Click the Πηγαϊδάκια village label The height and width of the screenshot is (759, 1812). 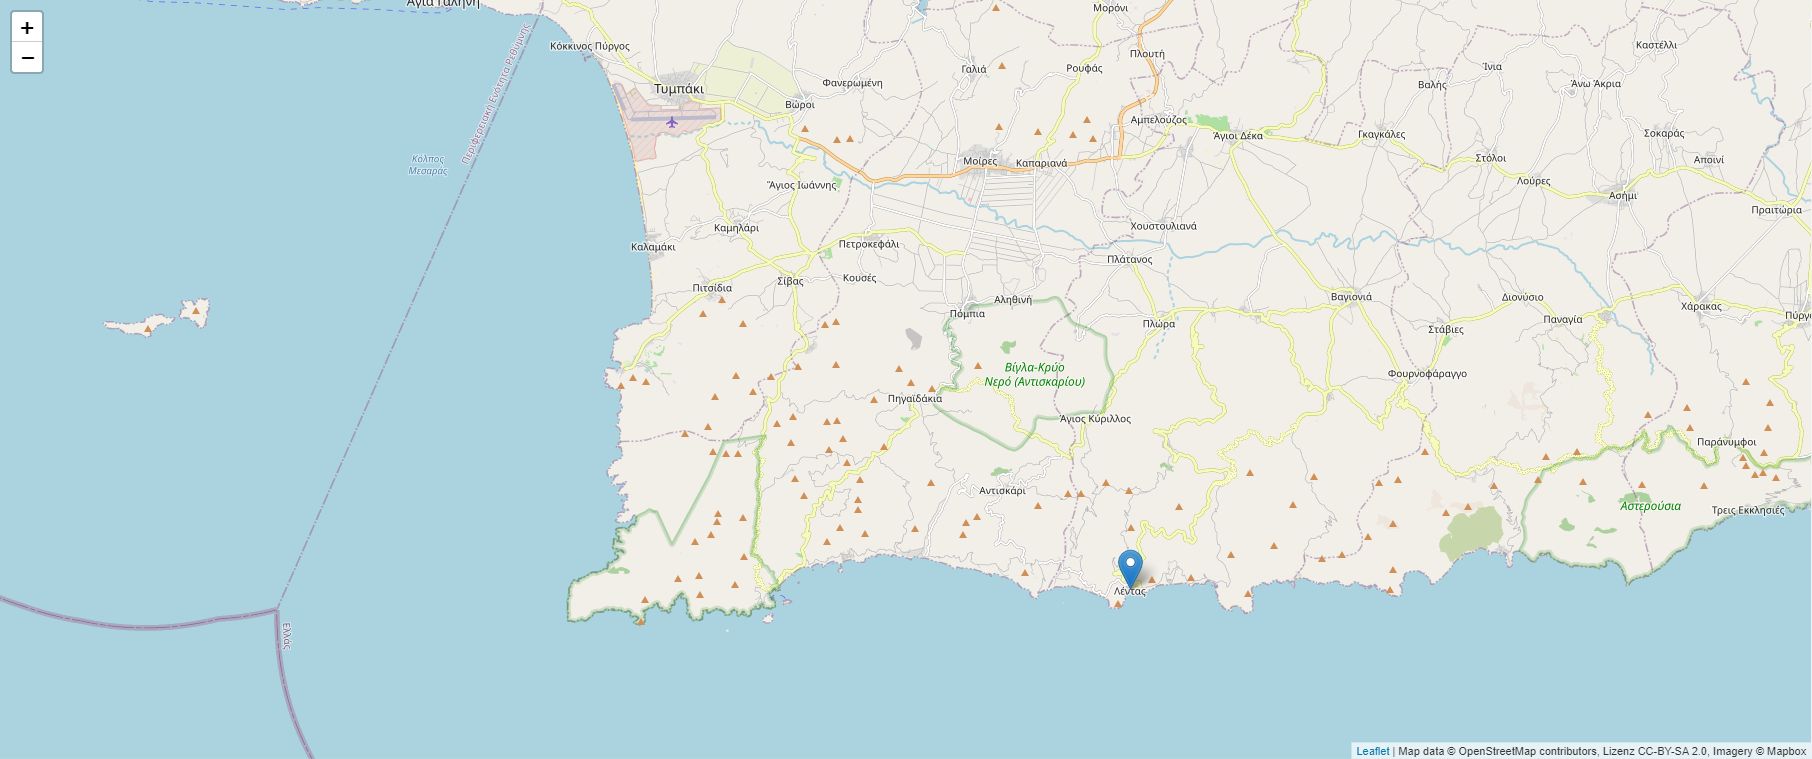click(915, 399)
